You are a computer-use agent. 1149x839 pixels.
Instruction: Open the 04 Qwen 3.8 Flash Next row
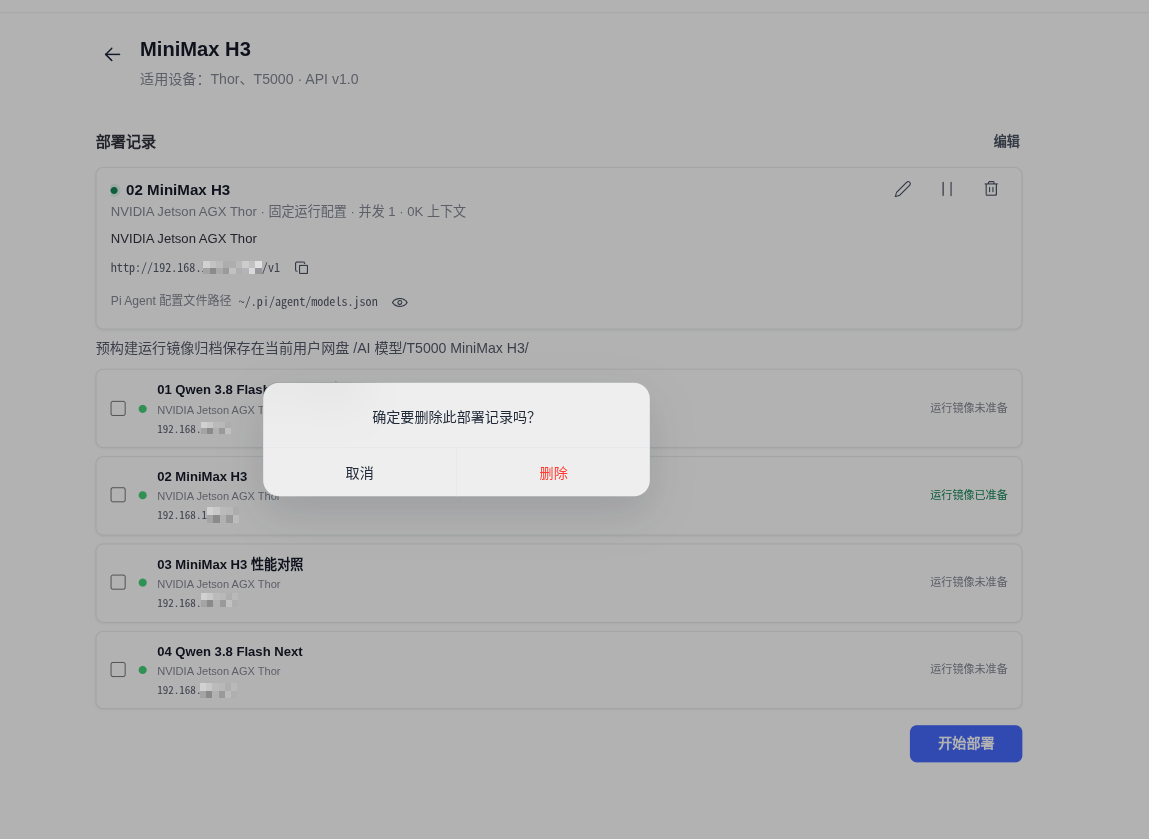pos(558,670)
